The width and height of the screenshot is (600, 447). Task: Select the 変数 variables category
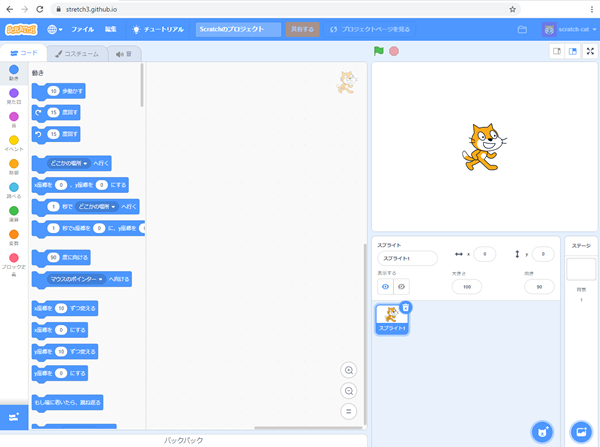pyautogui.click(x=14, y=237)
